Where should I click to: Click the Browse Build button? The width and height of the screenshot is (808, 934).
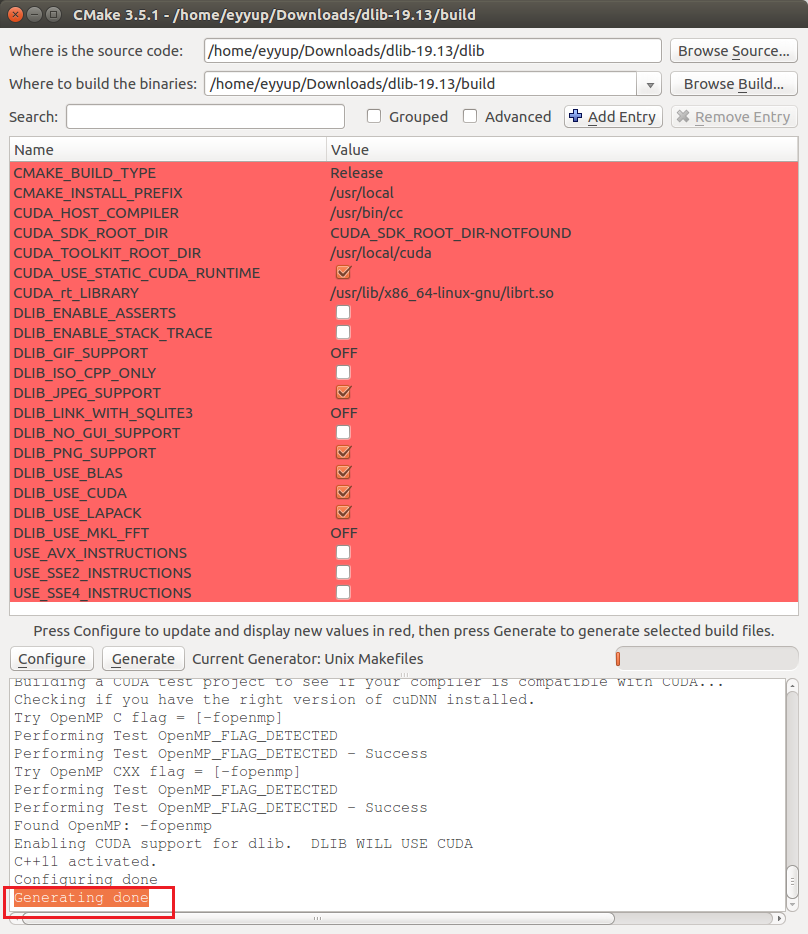point(734,84)
